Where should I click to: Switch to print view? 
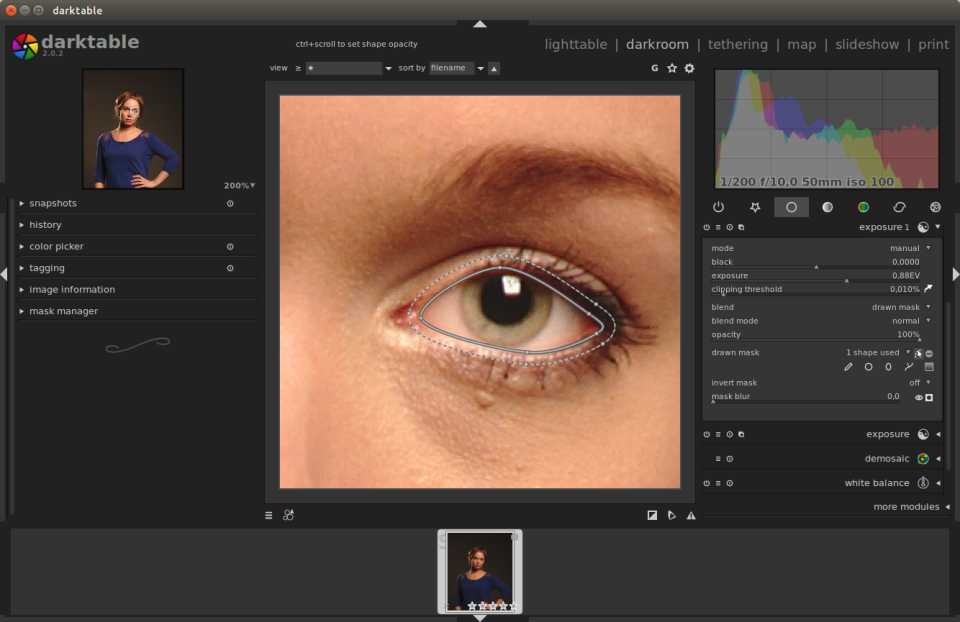(x=933, y=44)
